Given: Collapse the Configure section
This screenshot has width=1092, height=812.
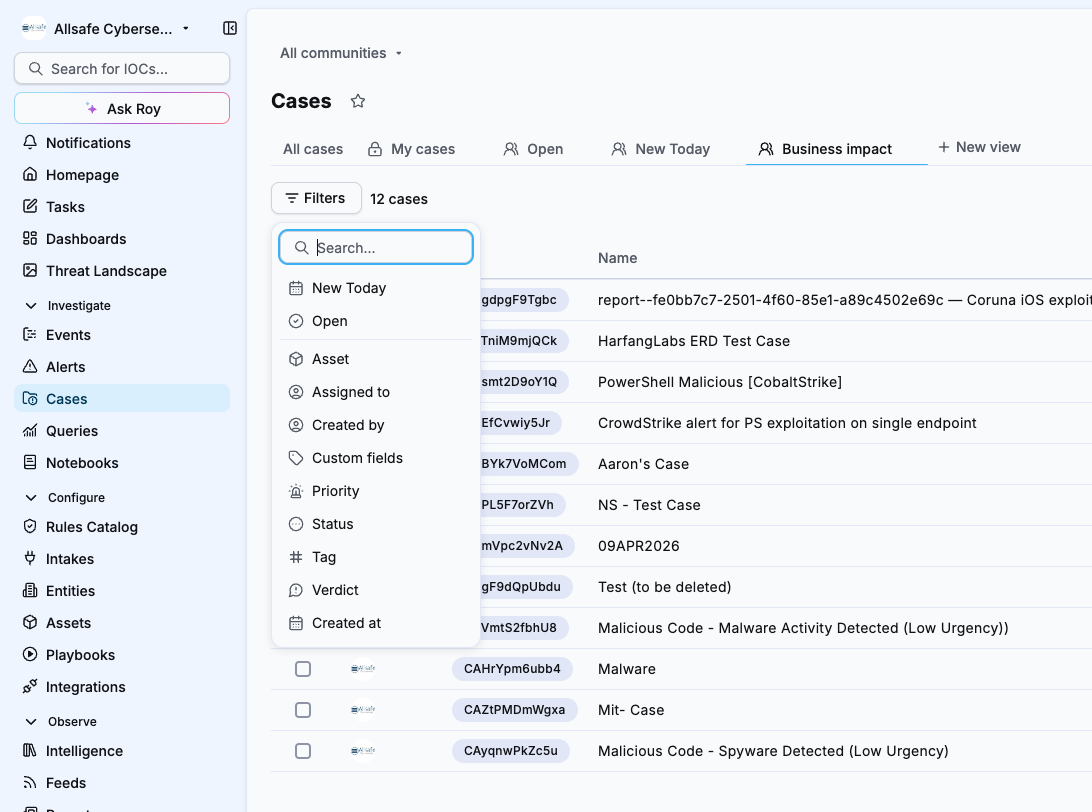Looking at the screenshot, I should (65, 498).
